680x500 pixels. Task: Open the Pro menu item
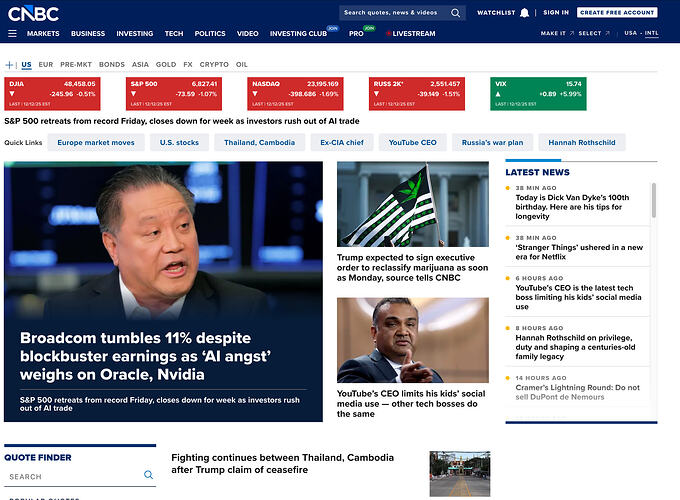(x=356, y=33)
